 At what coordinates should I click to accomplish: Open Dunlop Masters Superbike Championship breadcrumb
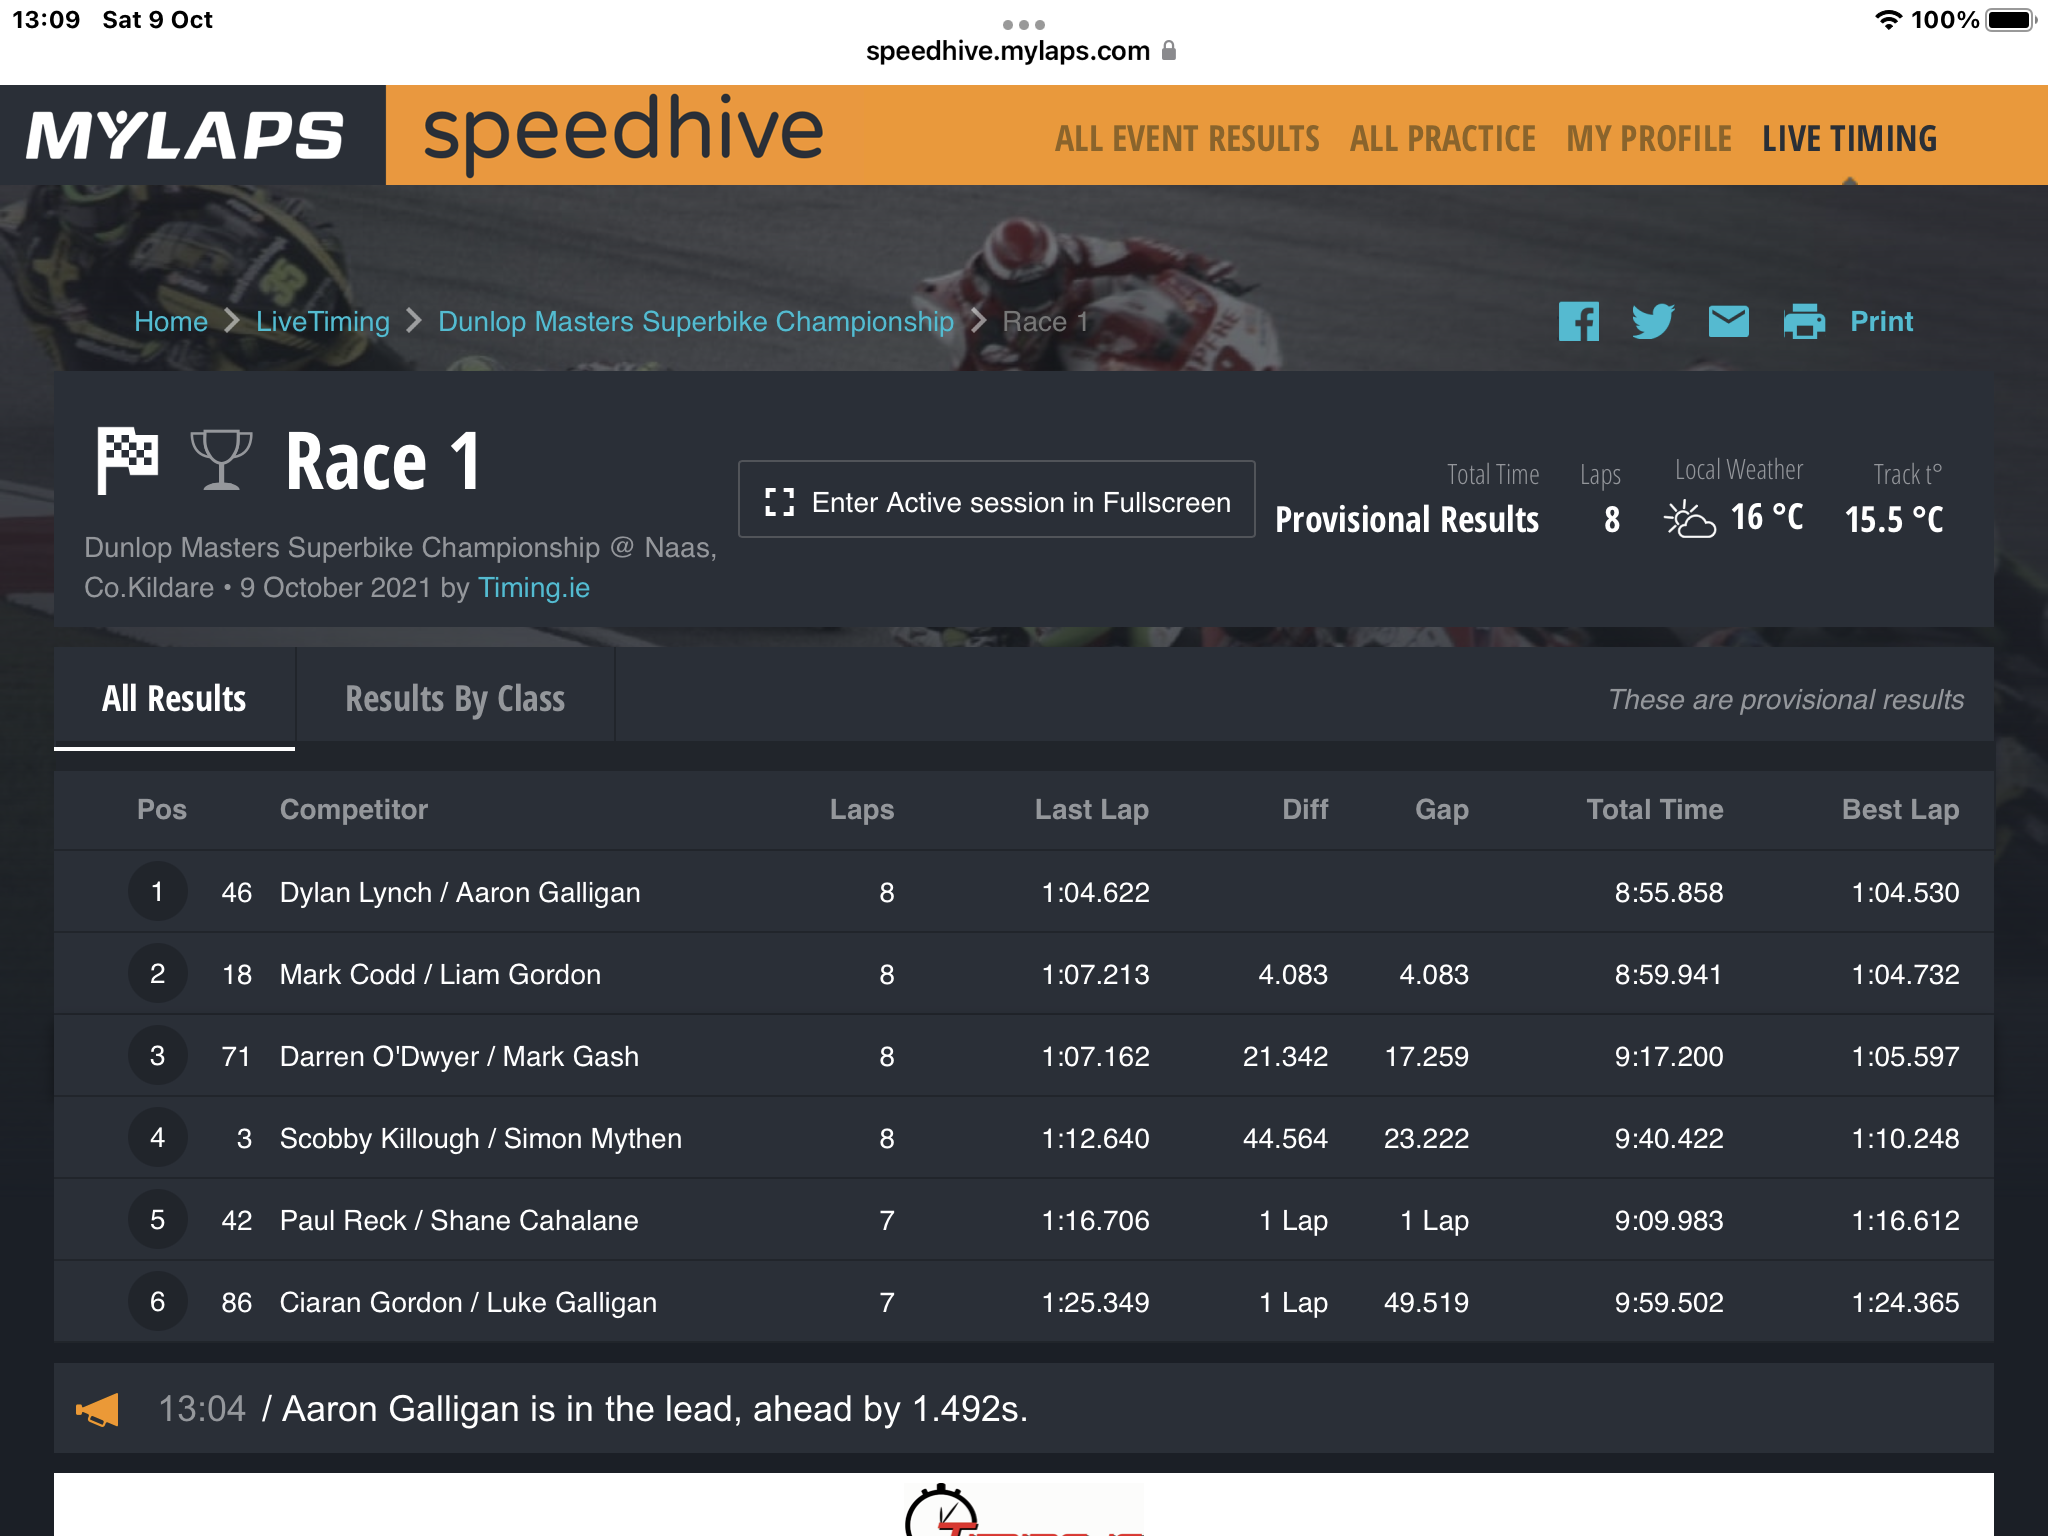(x=696, y=322)
